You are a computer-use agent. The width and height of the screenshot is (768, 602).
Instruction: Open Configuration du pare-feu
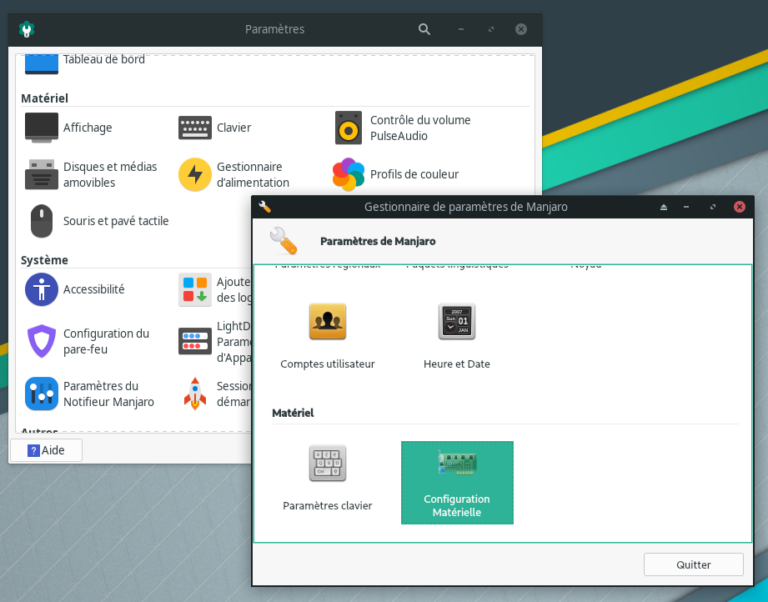click(x=88, y=342)
